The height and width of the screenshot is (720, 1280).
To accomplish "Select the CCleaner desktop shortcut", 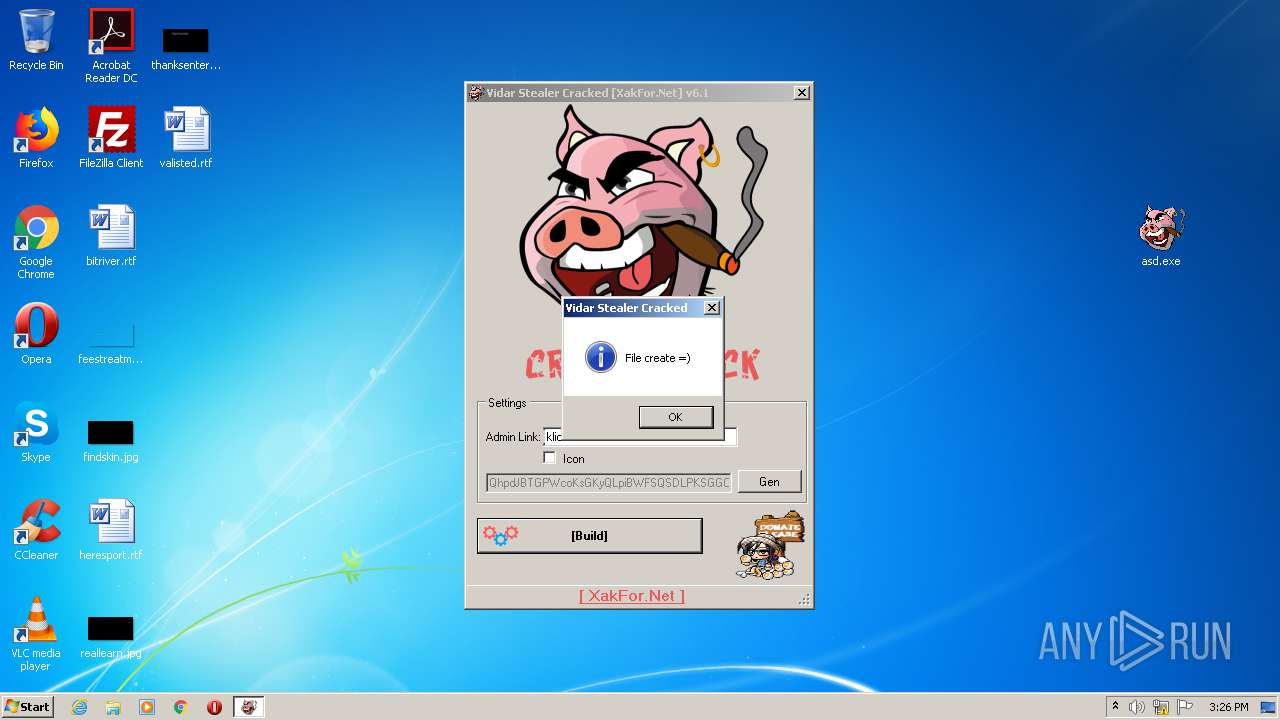I will pos(36,530).
